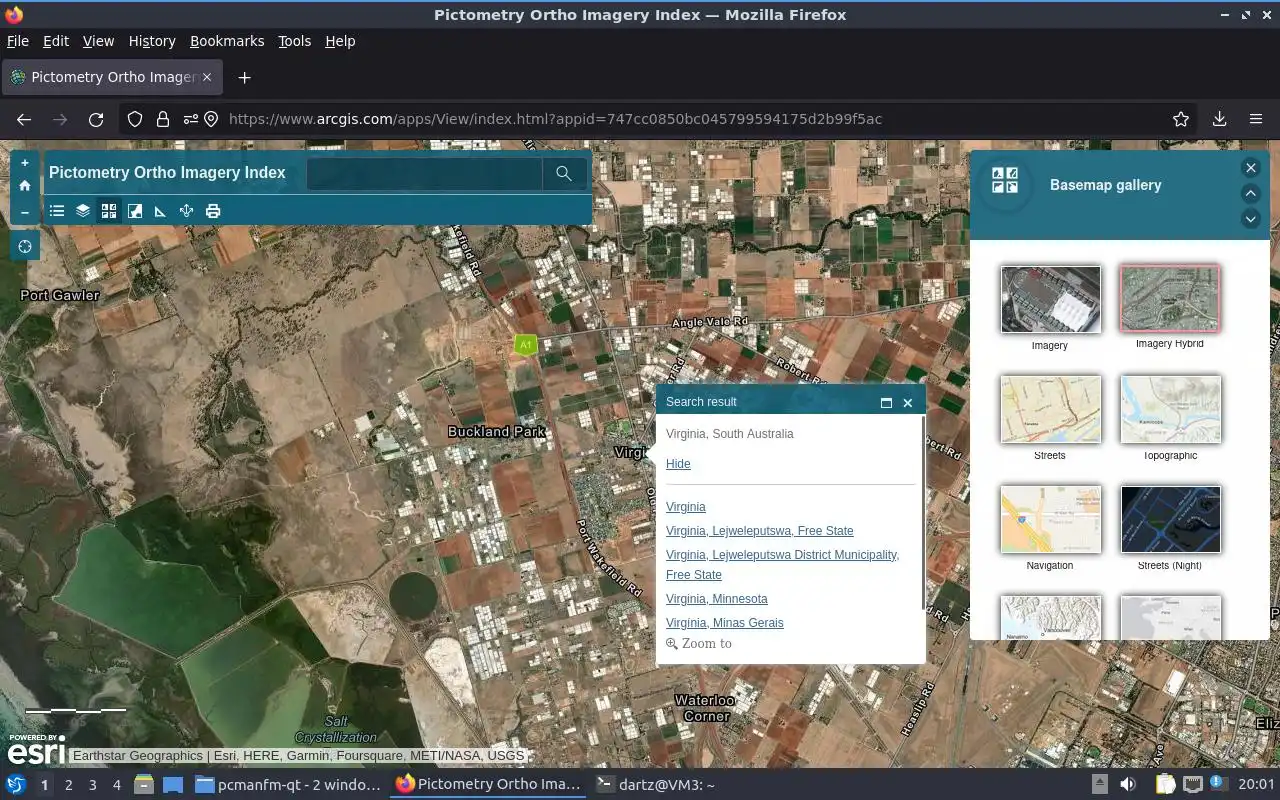Expand the Basemap gallery with down chevron
1280x800 pixels.
pos(1250,218)
